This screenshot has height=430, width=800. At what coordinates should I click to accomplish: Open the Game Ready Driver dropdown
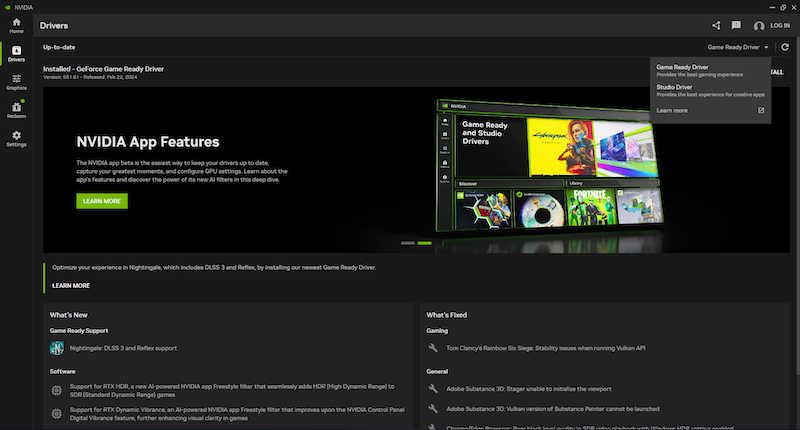pyautogui.click(x=738, y=47)
